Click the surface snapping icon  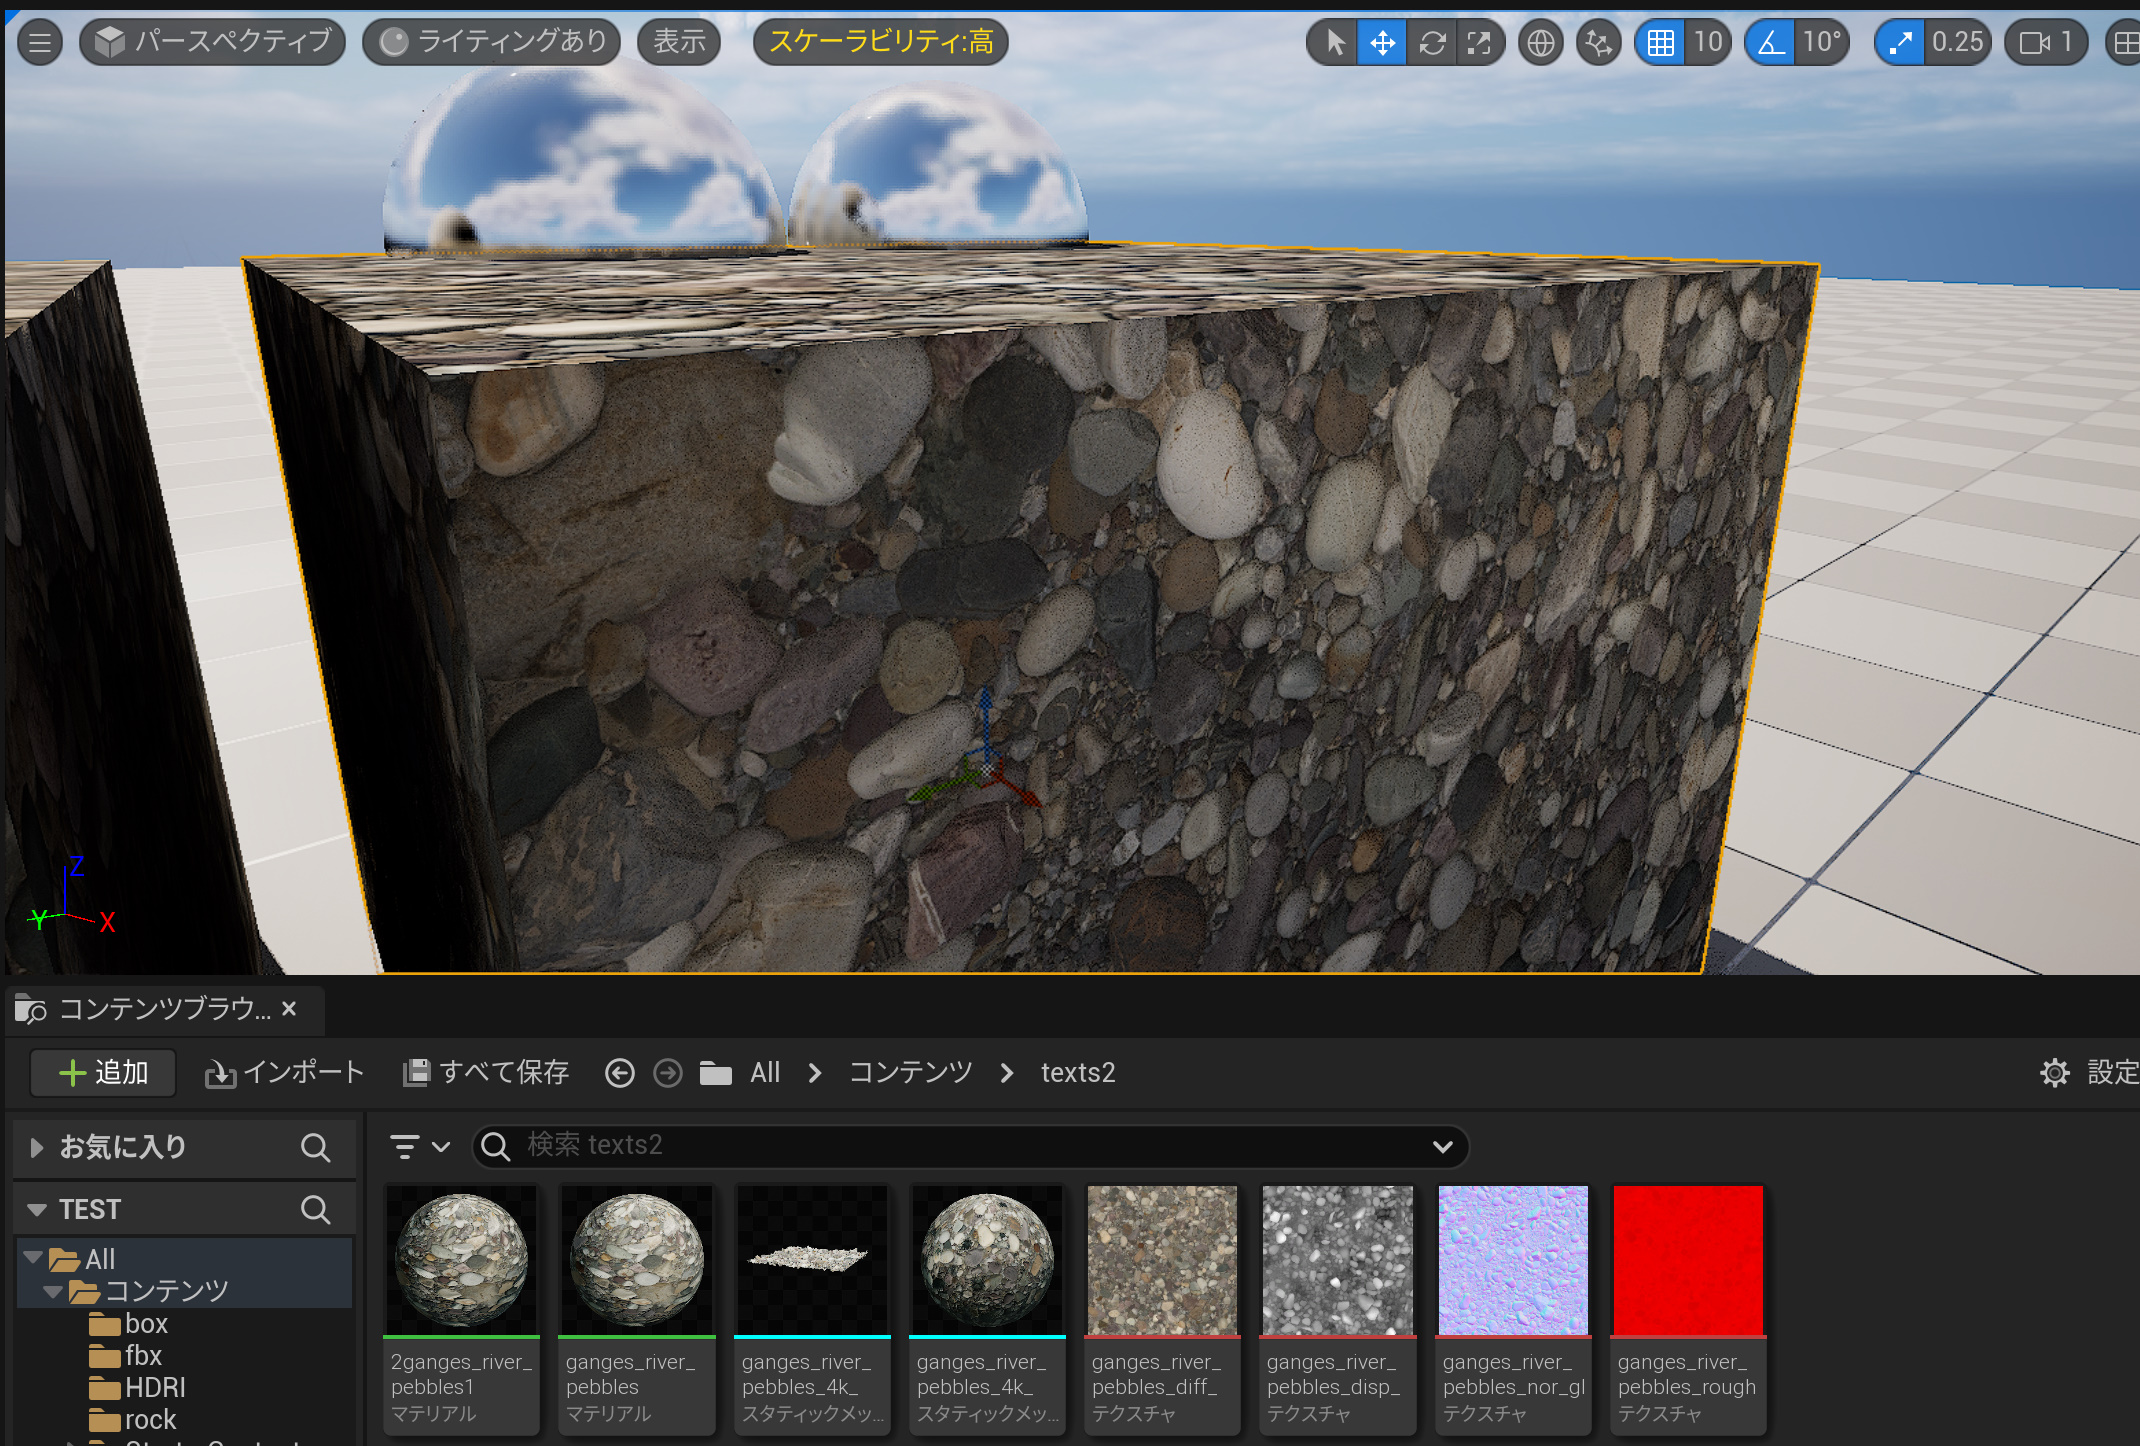(x=1598, y=43)
